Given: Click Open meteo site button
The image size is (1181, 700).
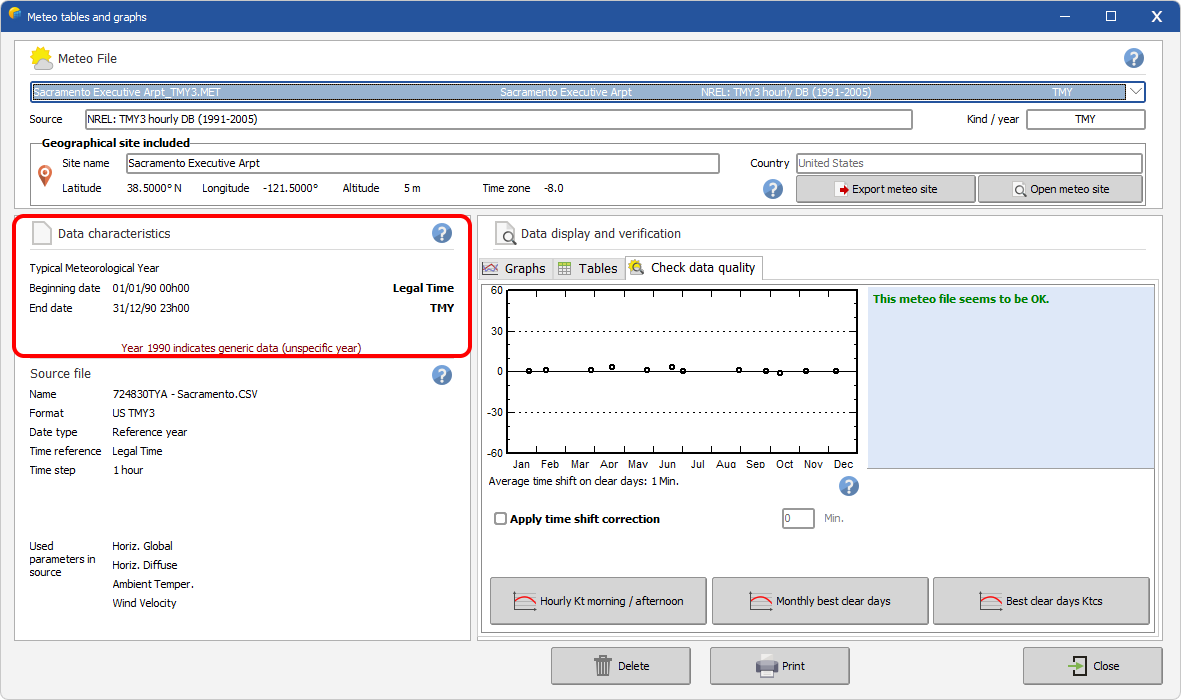Looking at the screenshot, I should [x=1060, y=189].
